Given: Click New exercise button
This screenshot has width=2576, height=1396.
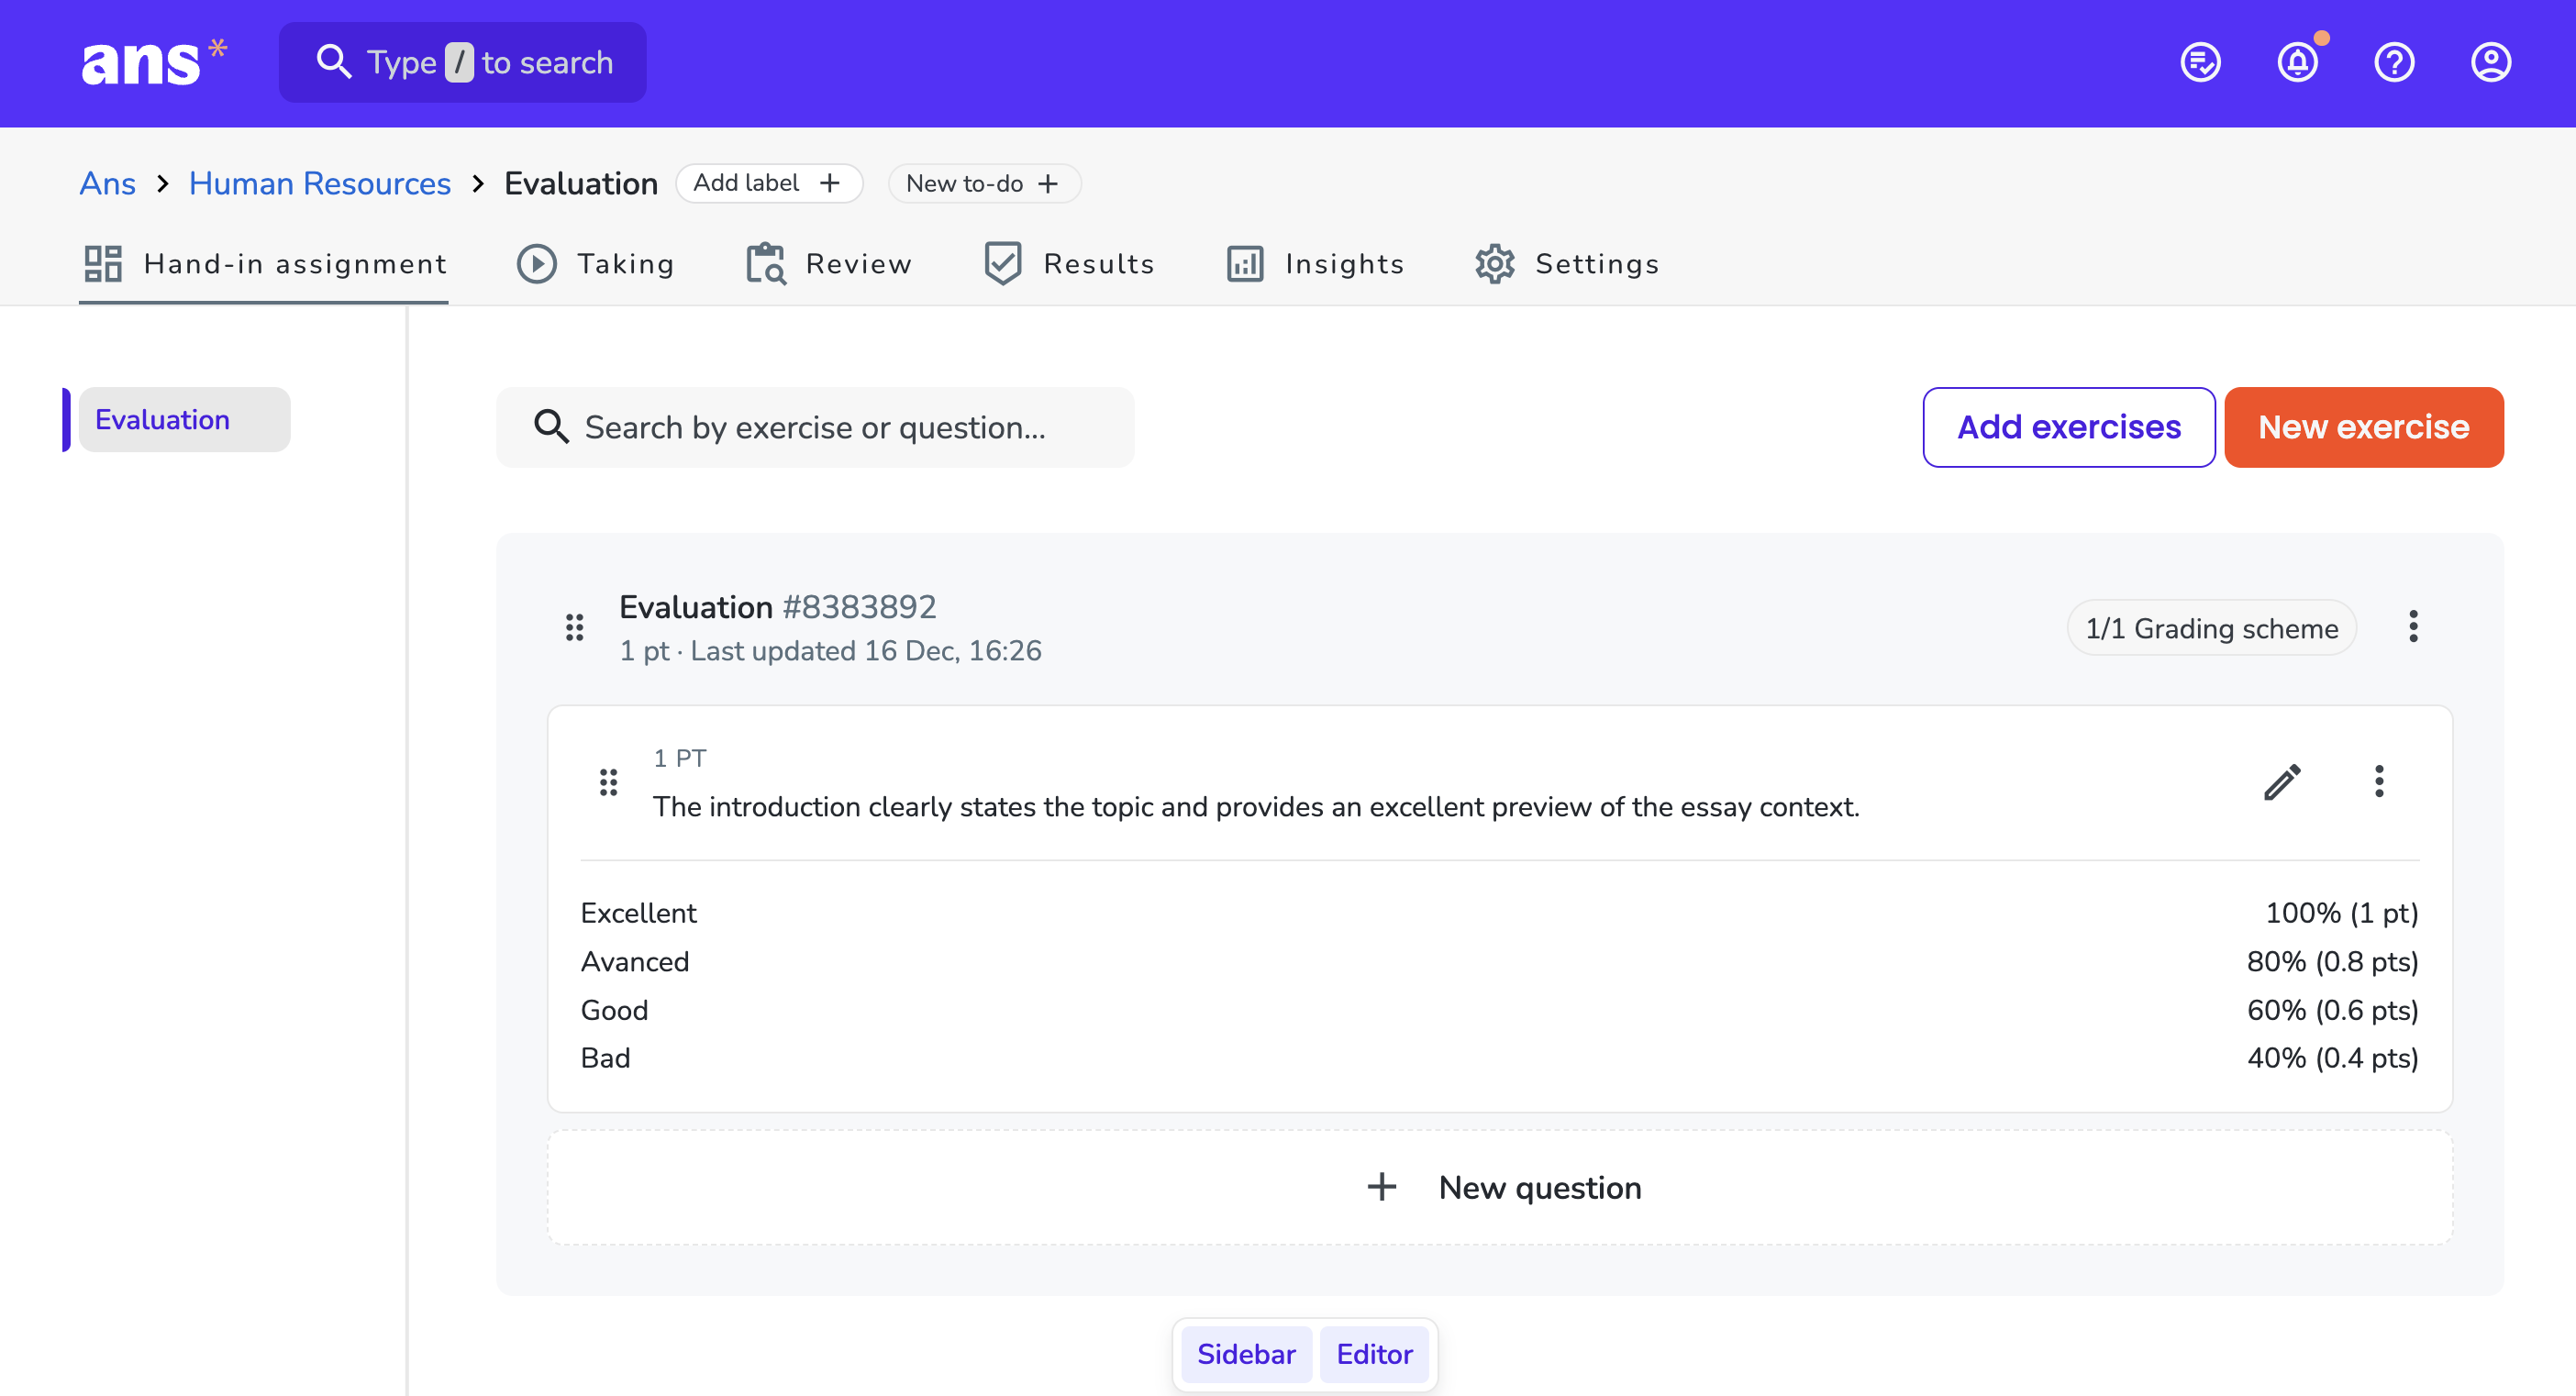Looking at the screenshot, I should pos(2363,427).
